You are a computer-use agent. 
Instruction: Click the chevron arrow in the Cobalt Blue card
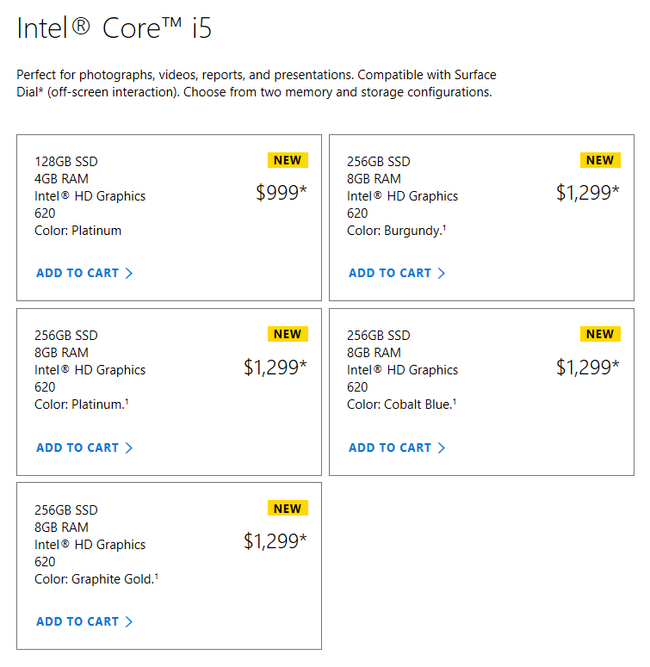(x=442, y=448)
